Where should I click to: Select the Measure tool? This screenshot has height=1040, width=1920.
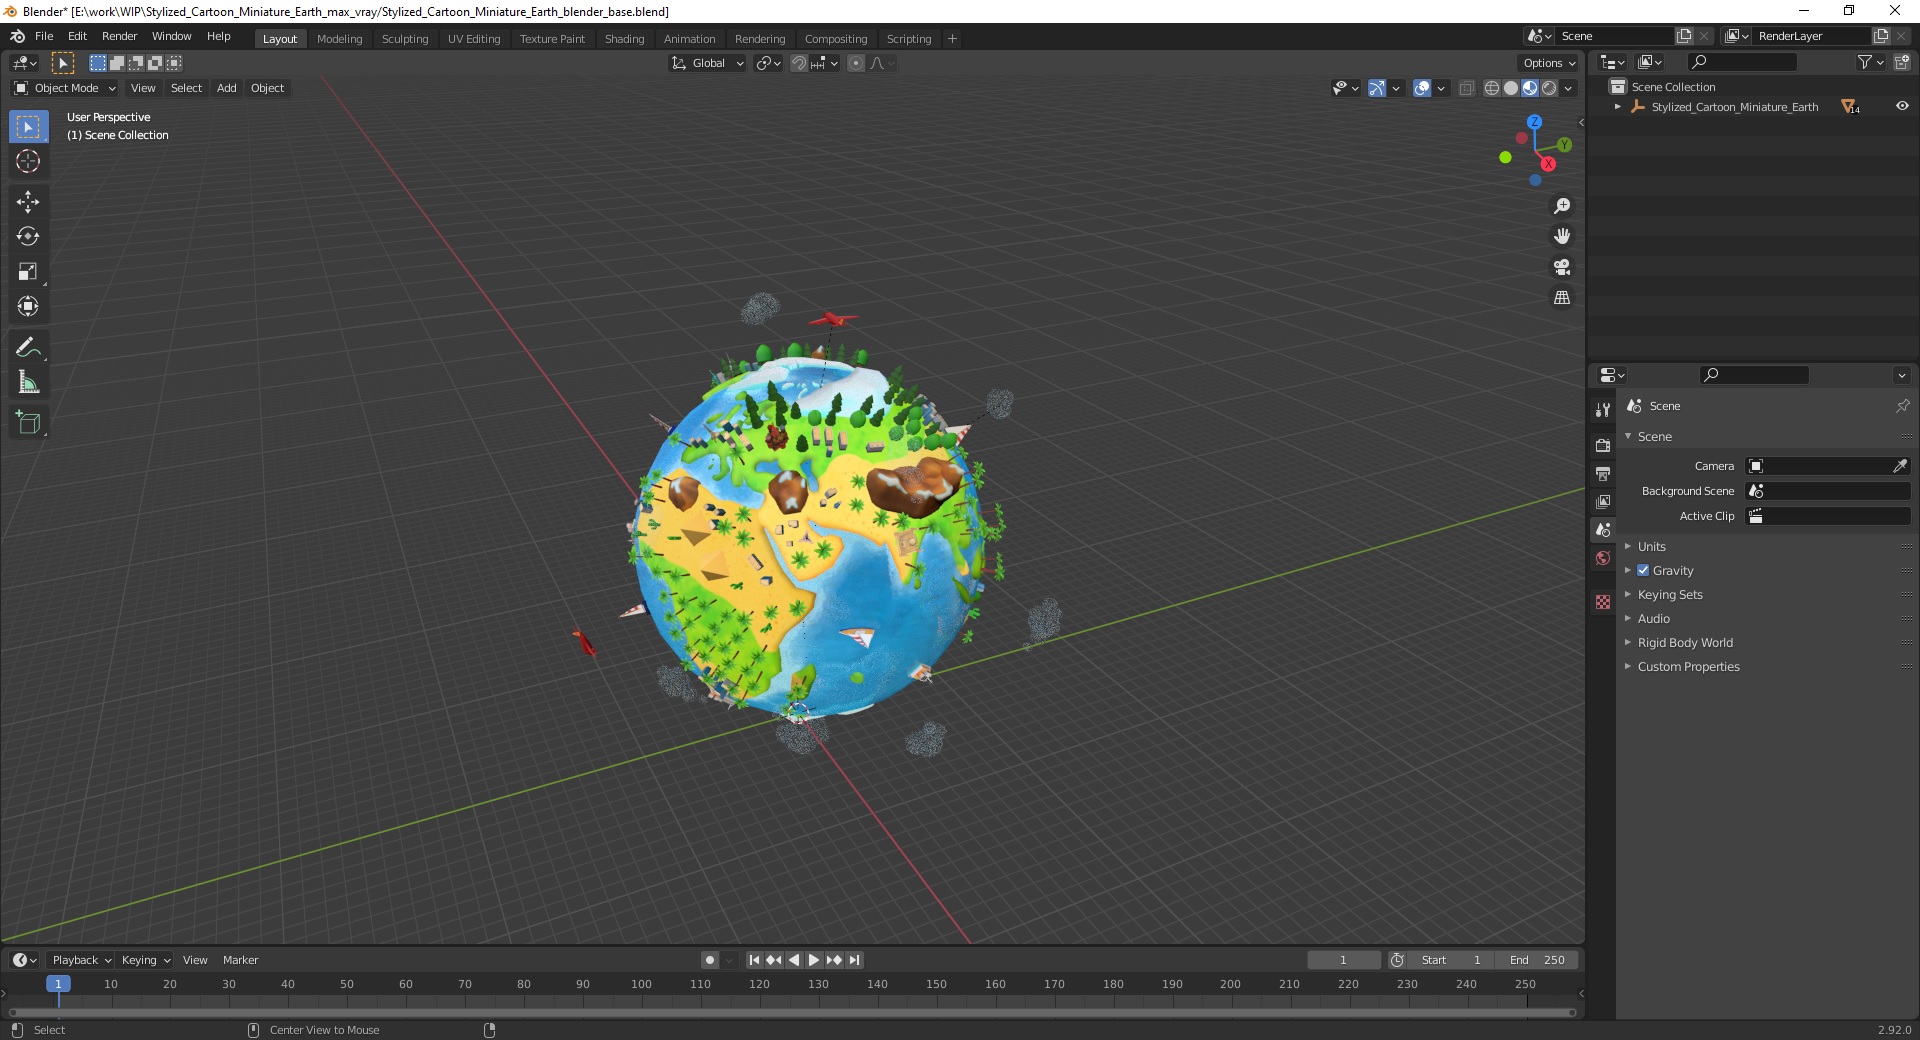28,383
